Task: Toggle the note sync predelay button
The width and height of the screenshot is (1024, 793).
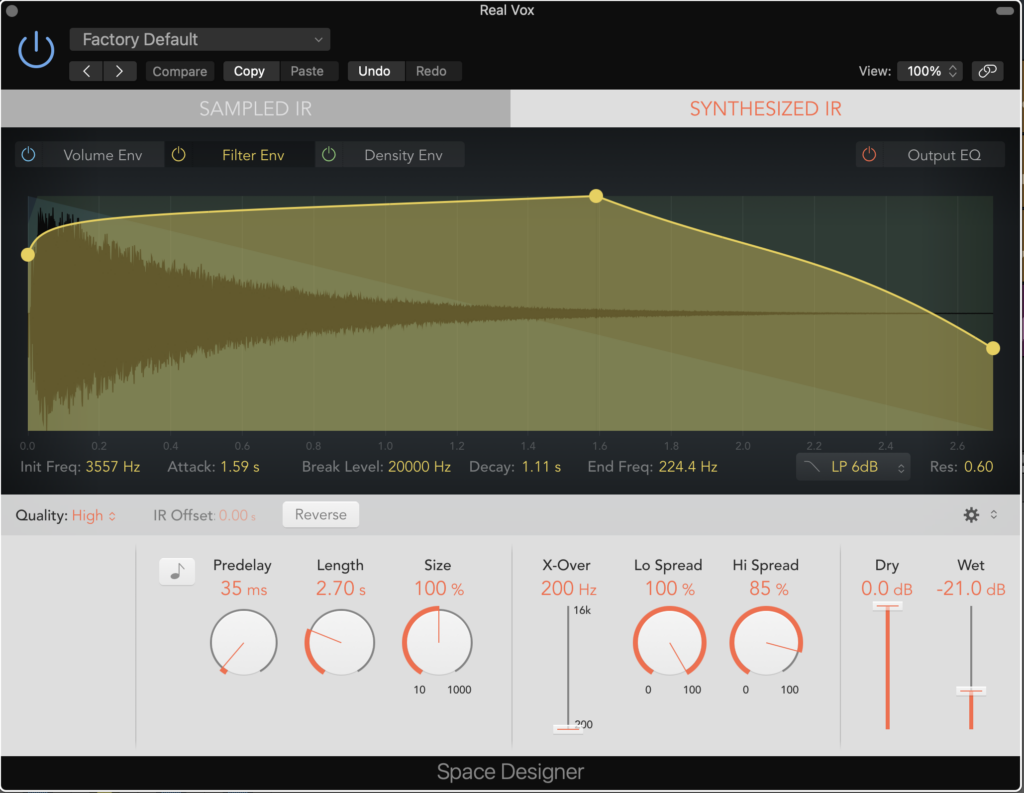Action: (x=177, y=572)
